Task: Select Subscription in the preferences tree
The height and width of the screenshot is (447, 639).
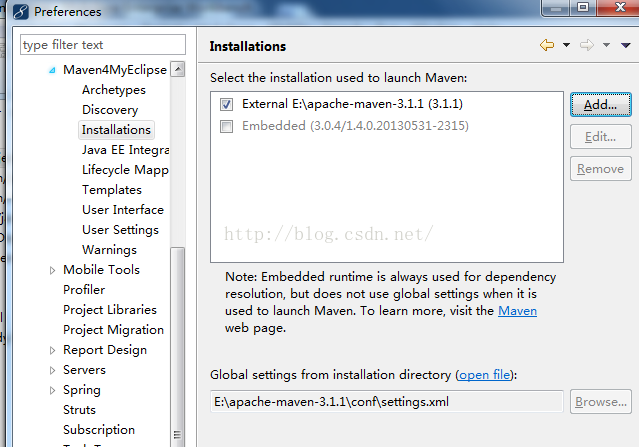Action: (x=99, y=429)
